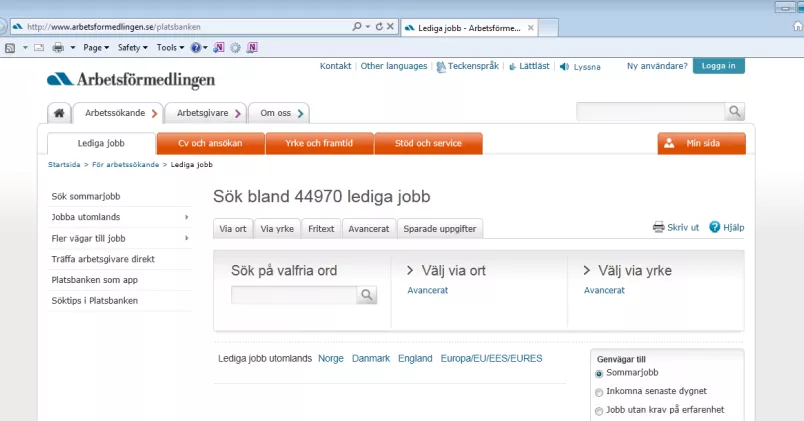Open the Cv och ansökan tab
This screenshot has height=421, width=804.
tap(210, 143)
